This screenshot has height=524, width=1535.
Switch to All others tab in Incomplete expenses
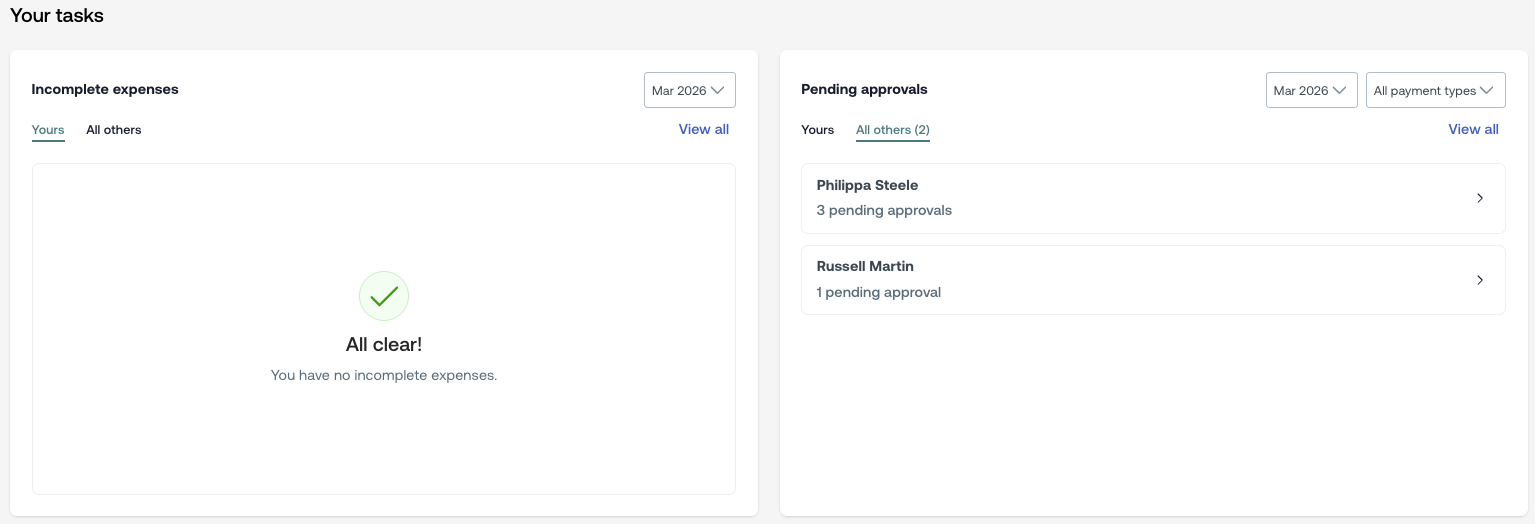tap(114, 130)
